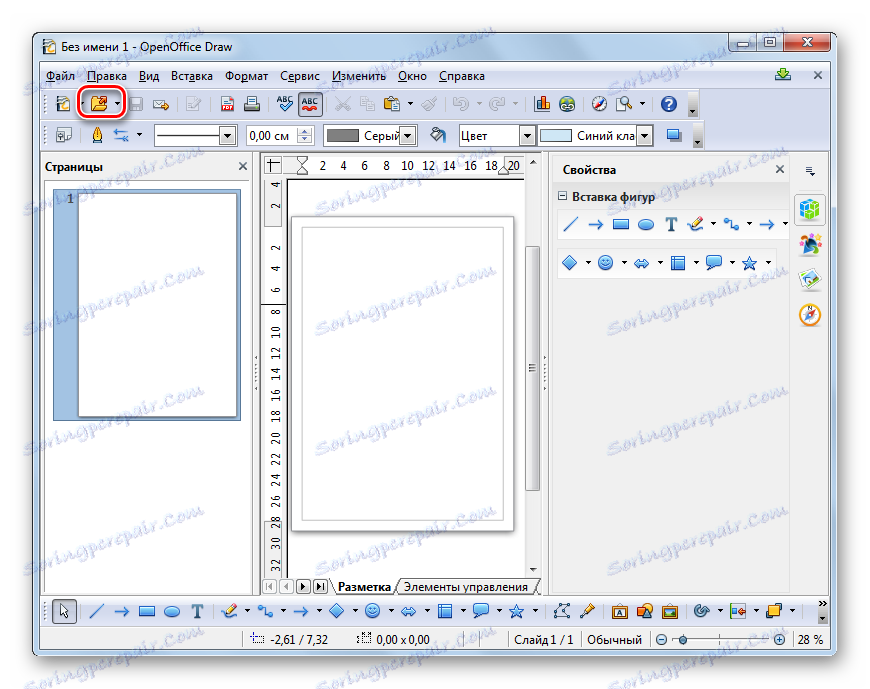Open the Вид menu
The width and height of the screenshot is (870, 689).
(x=149, y=76)
